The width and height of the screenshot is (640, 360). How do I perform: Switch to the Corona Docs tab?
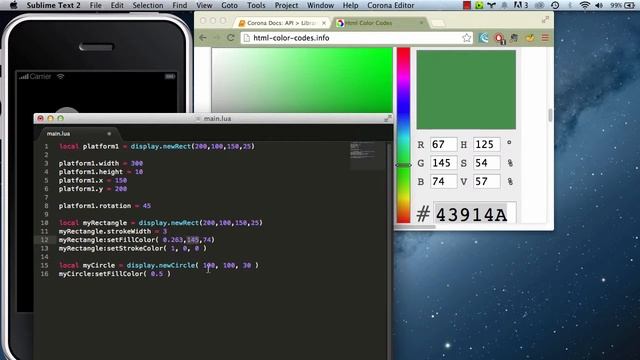[282, 23]
